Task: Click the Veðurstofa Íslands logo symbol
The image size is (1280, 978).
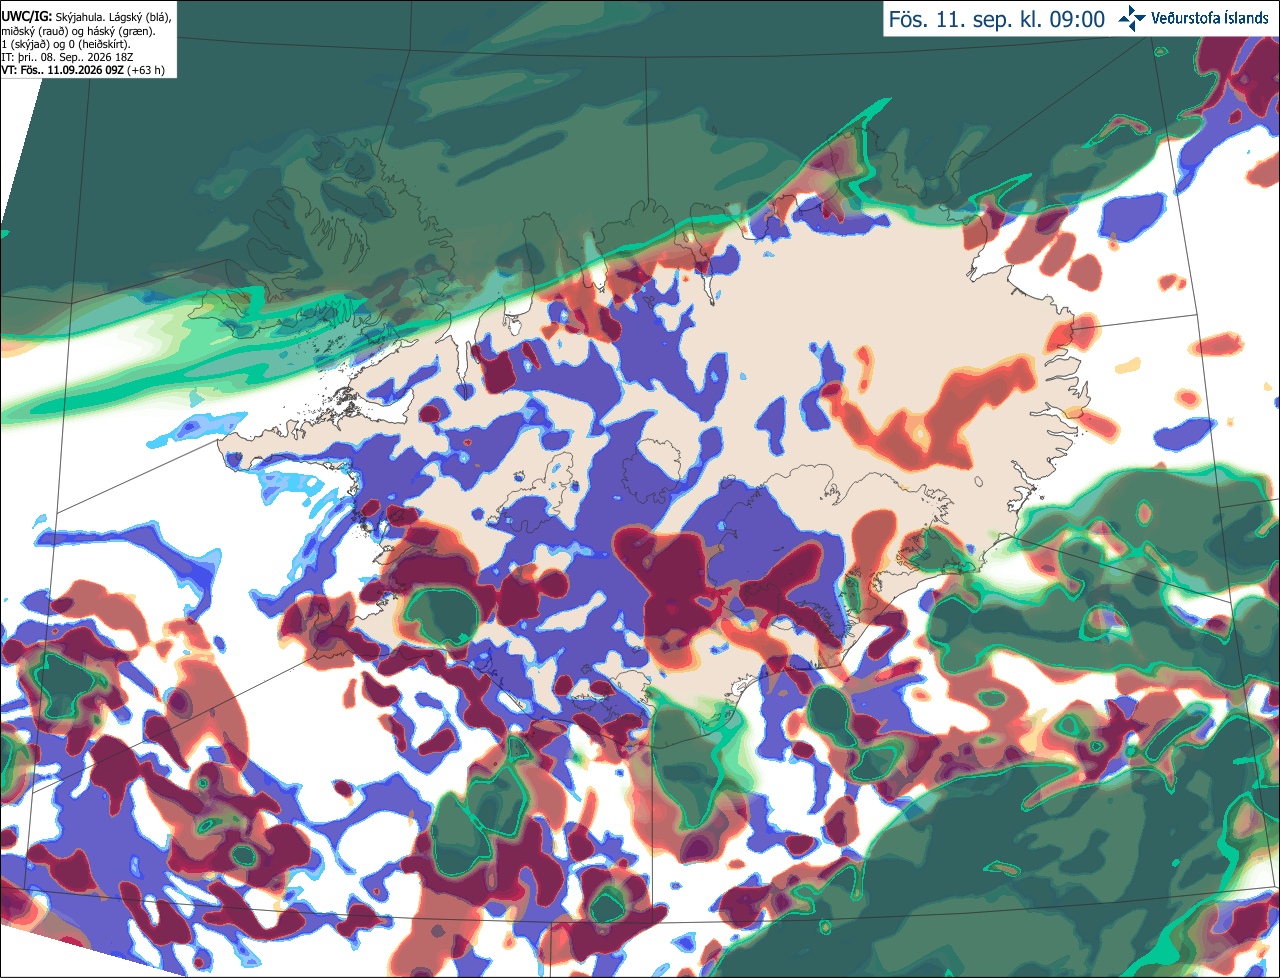Action: [1132, 18]
